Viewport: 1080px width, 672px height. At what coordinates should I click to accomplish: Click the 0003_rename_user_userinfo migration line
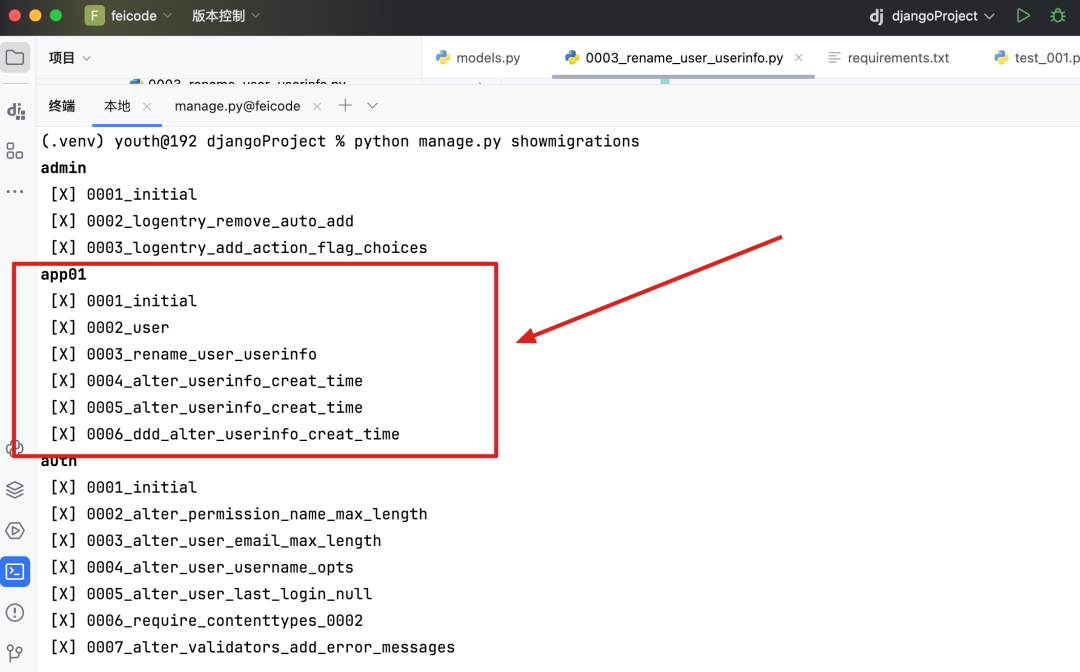pos(184,355)
